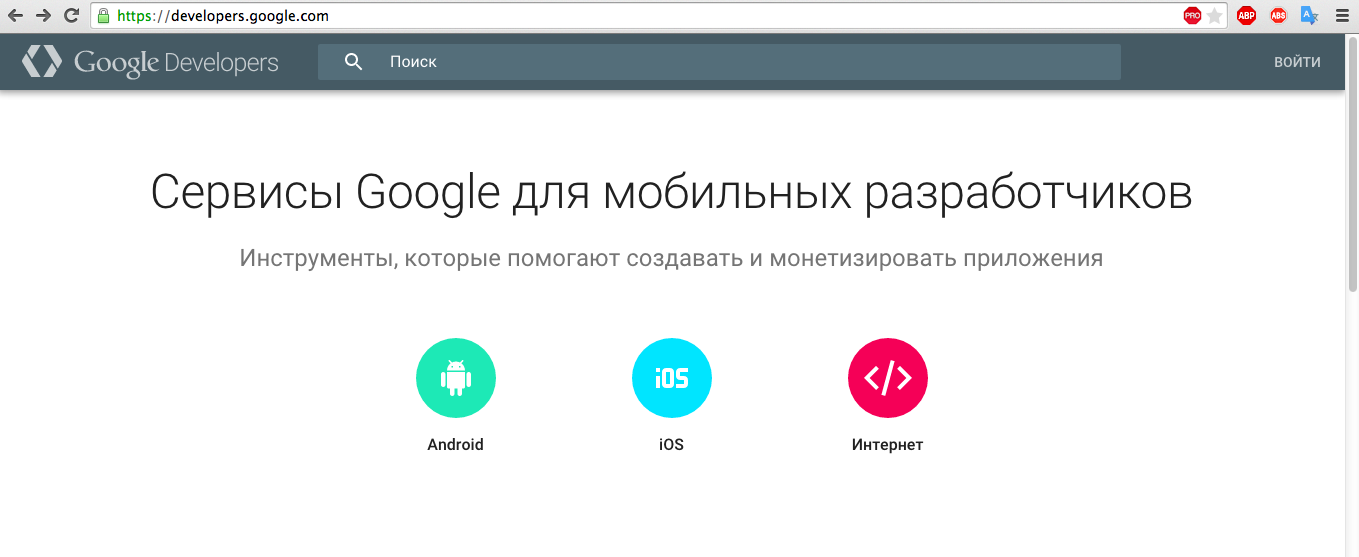The image size is (1359, 557).
Task: Click the Google Developers logo
Action: click(x=150, y=62)
